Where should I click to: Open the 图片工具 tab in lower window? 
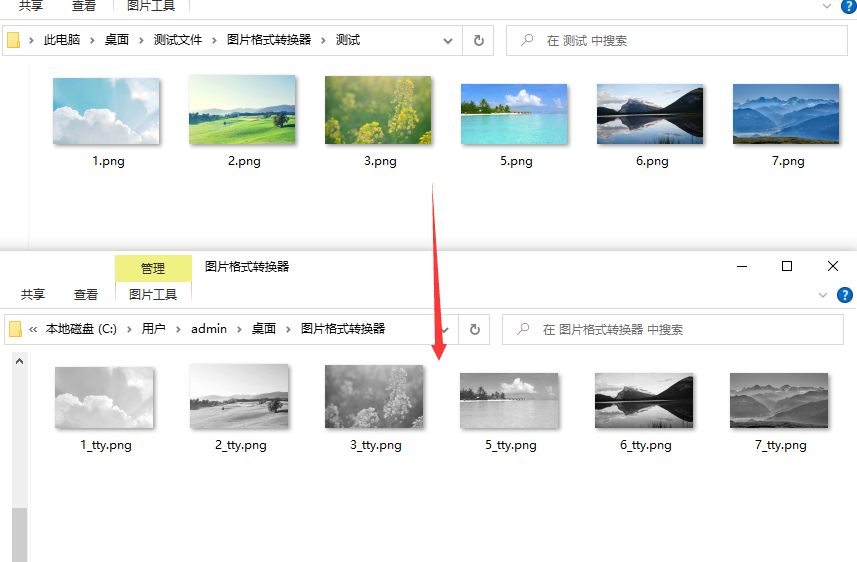pos(153,295)
